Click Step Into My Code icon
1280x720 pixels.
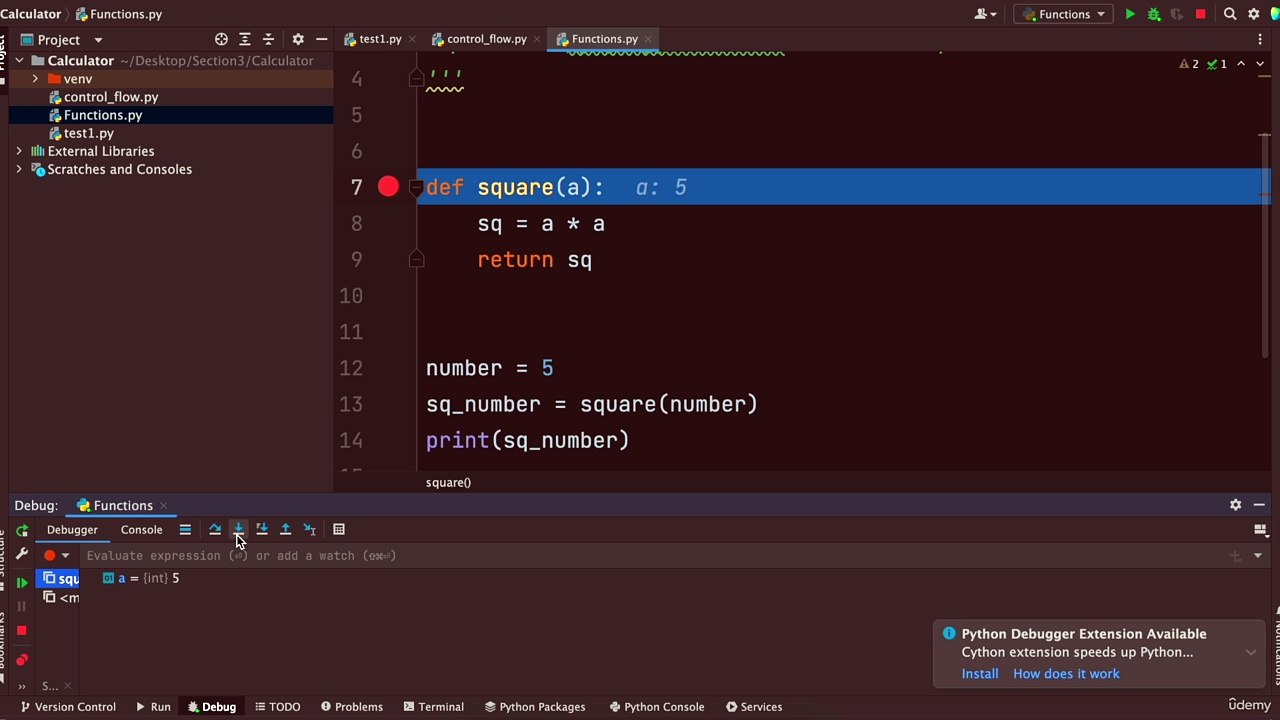[262, 529]
